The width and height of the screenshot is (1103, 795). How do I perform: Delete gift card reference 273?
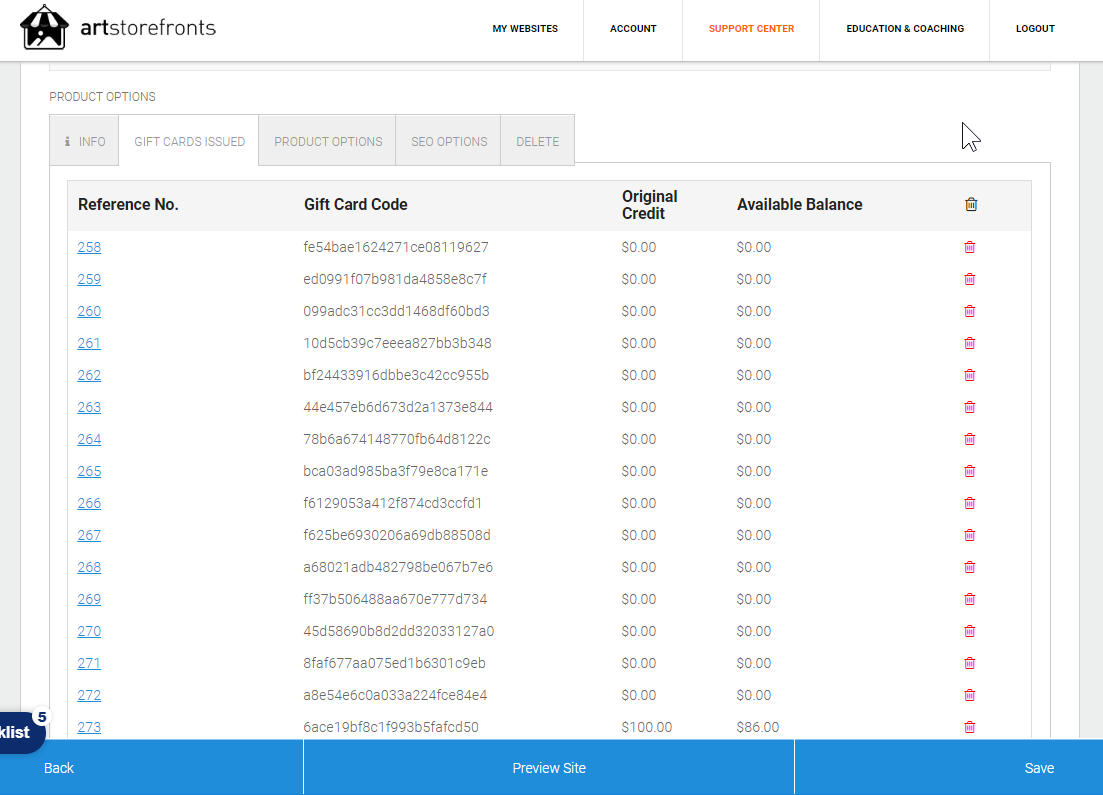[x=969, y=727]
